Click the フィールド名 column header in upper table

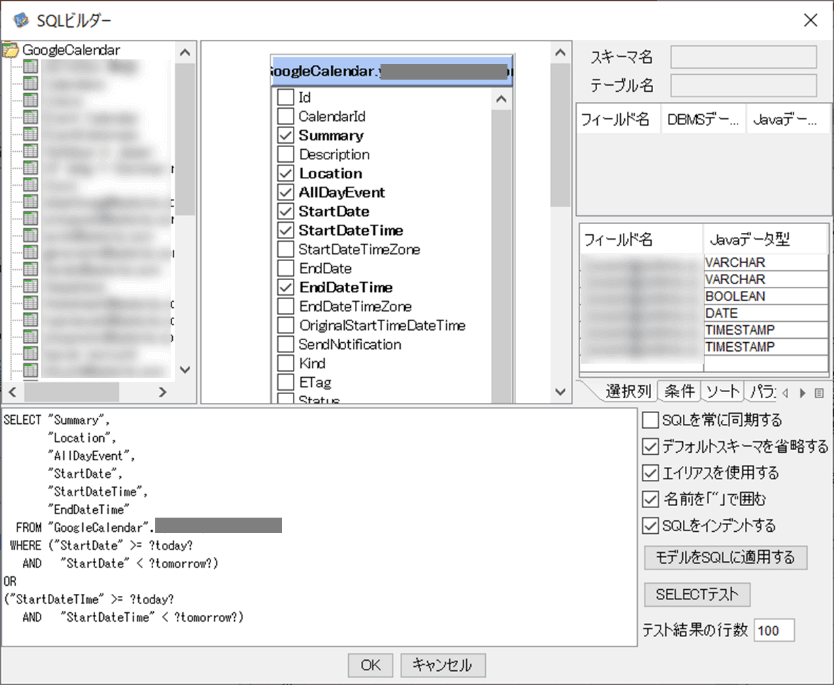619,119
